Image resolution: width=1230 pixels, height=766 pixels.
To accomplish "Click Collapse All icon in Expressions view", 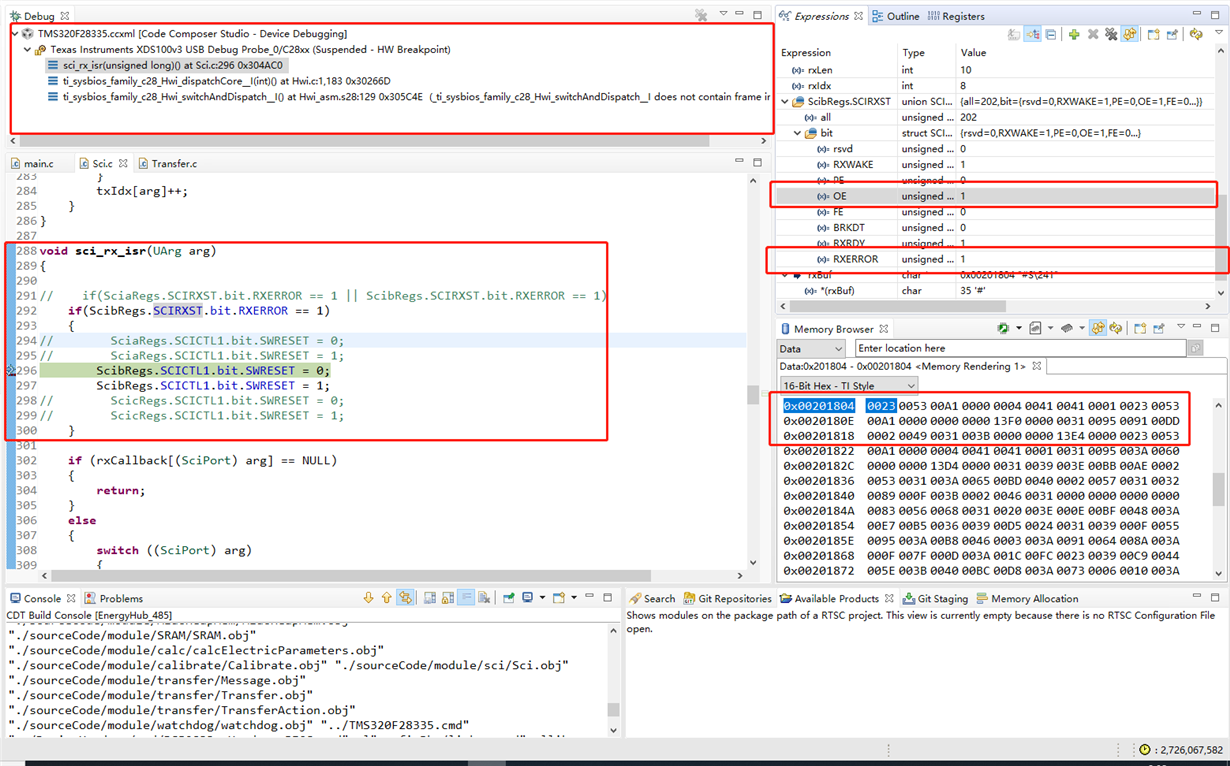I will click(1051, 34).
